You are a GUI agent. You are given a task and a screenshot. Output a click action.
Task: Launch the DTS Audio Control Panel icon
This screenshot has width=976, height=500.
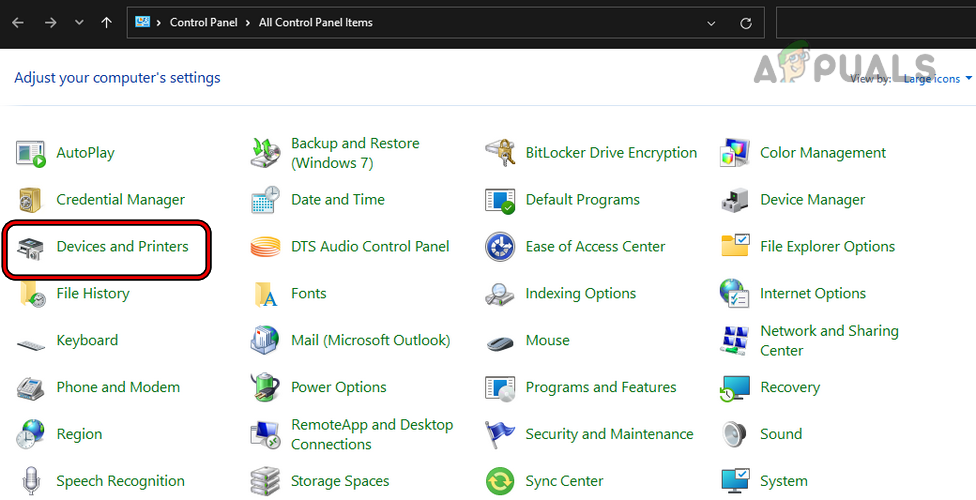[x=266, y=247]
